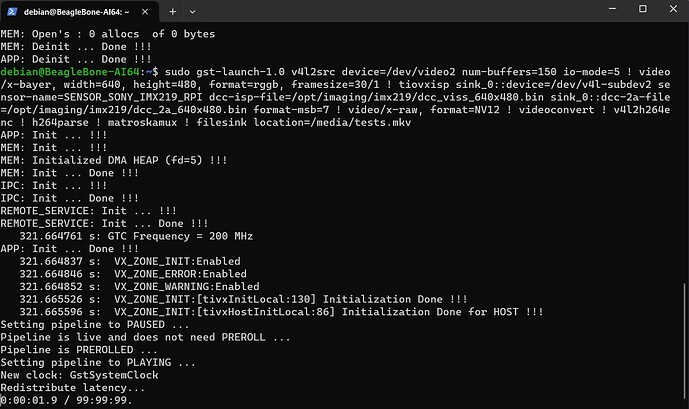Viewport: 689px width, 409px height.
Task: Click the green debian@BeagleBone-AI64 prompt text
Action: click(69, 72)
